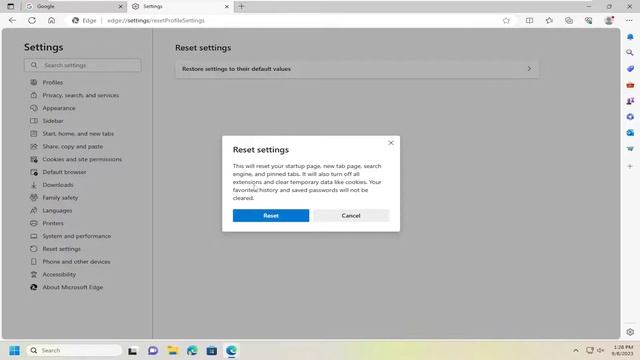Select Default browser settings
The width and height of the screenshot is (640, 360).
coord(64,172)
